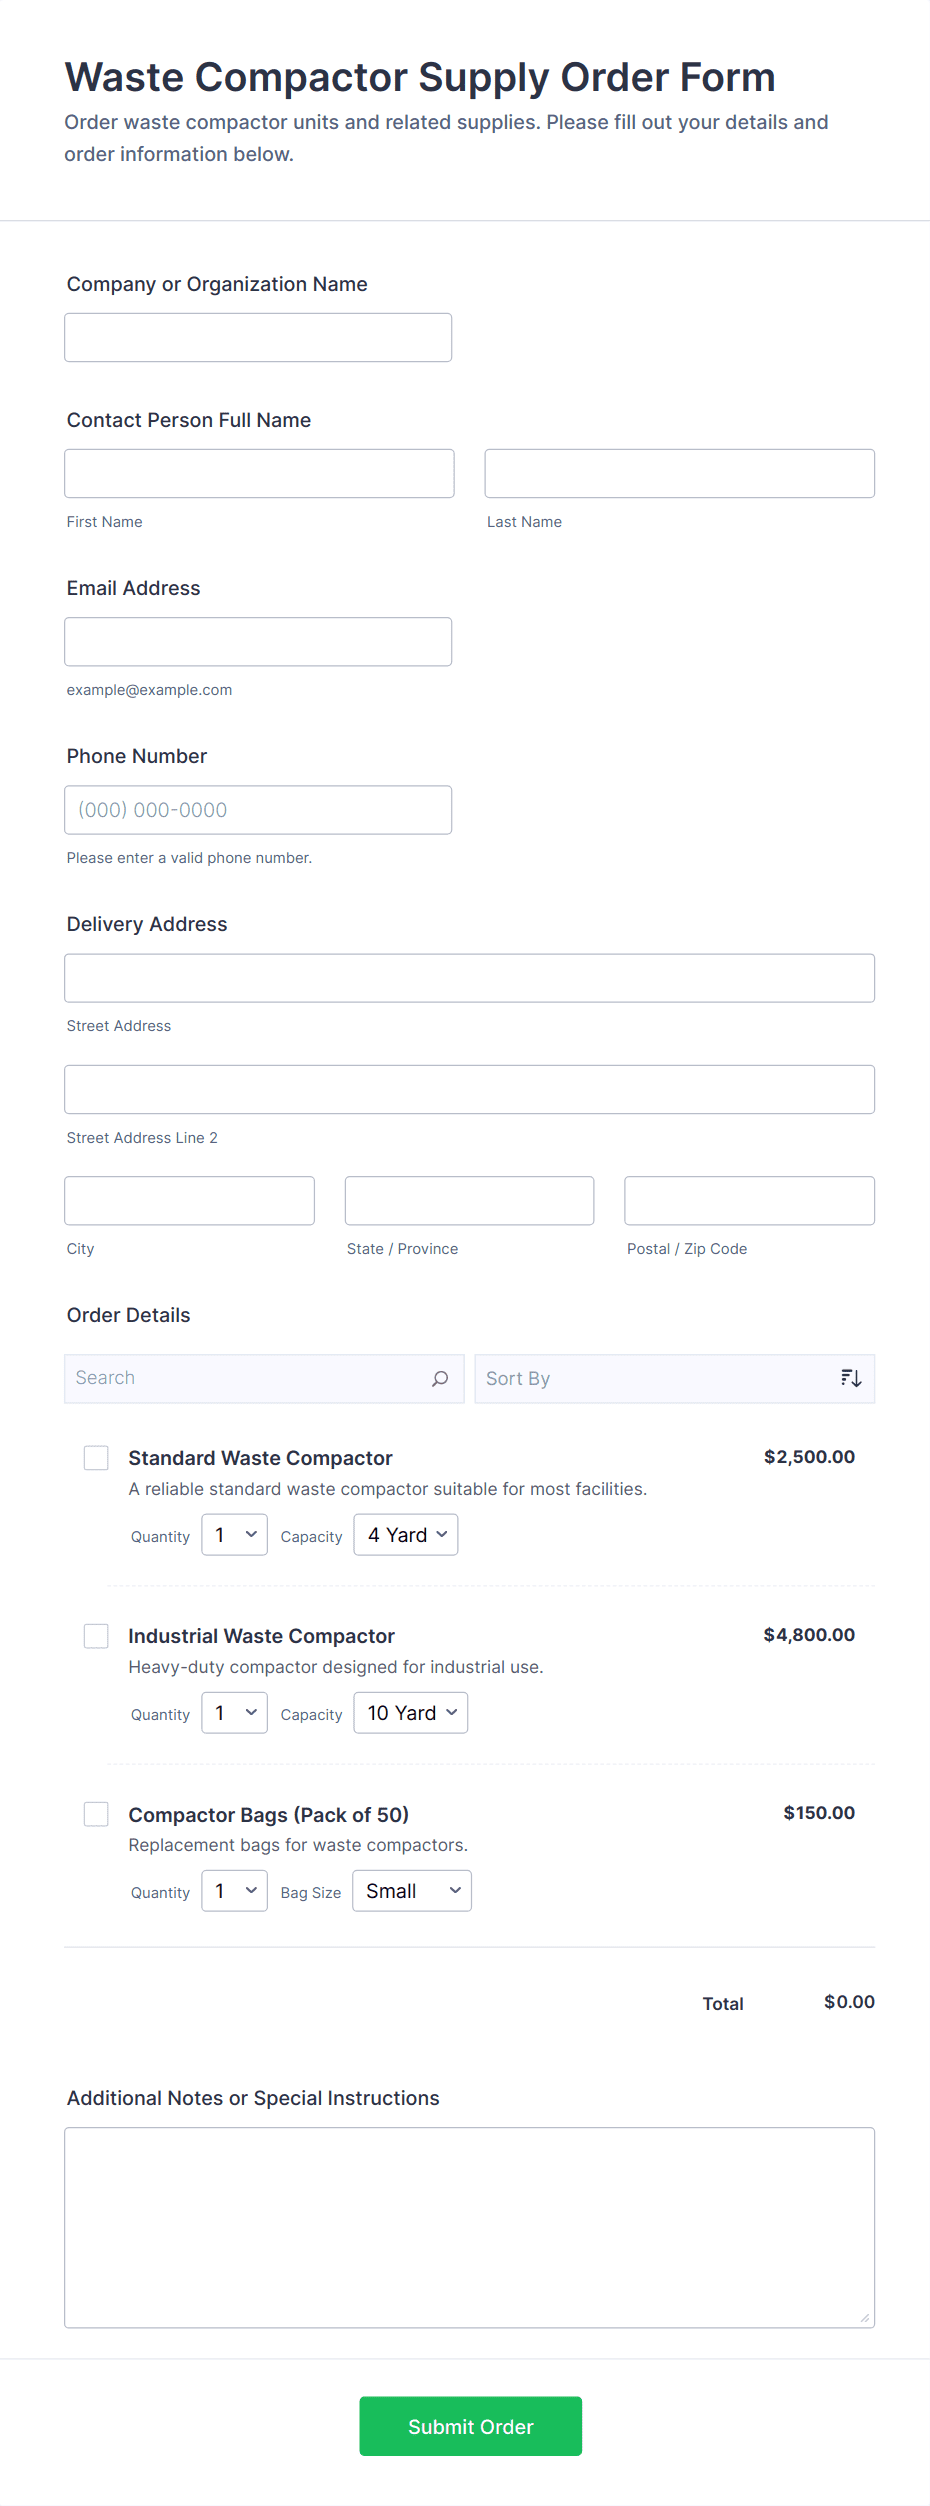Open the 10 Yard capacity dropdown
The height and width of the screenshot is (2506, 930).
(x=411, y=1713)
